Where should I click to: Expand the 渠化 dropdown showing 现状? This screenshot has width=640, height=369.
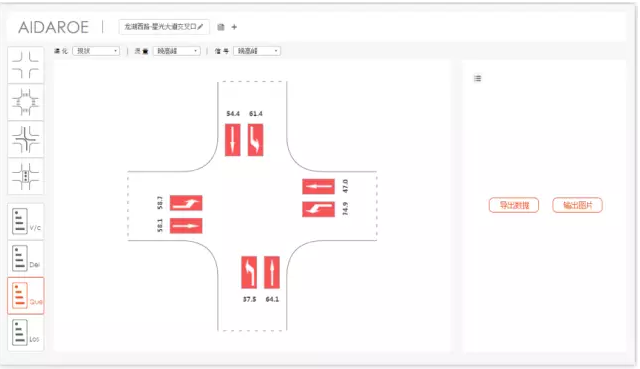tap(96, 51)
